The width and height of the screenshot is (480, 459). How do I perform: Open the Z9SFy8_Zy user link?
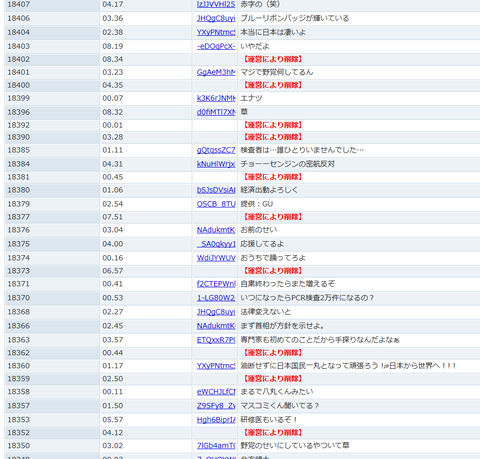pyautogui.click(x=216, y=406)
